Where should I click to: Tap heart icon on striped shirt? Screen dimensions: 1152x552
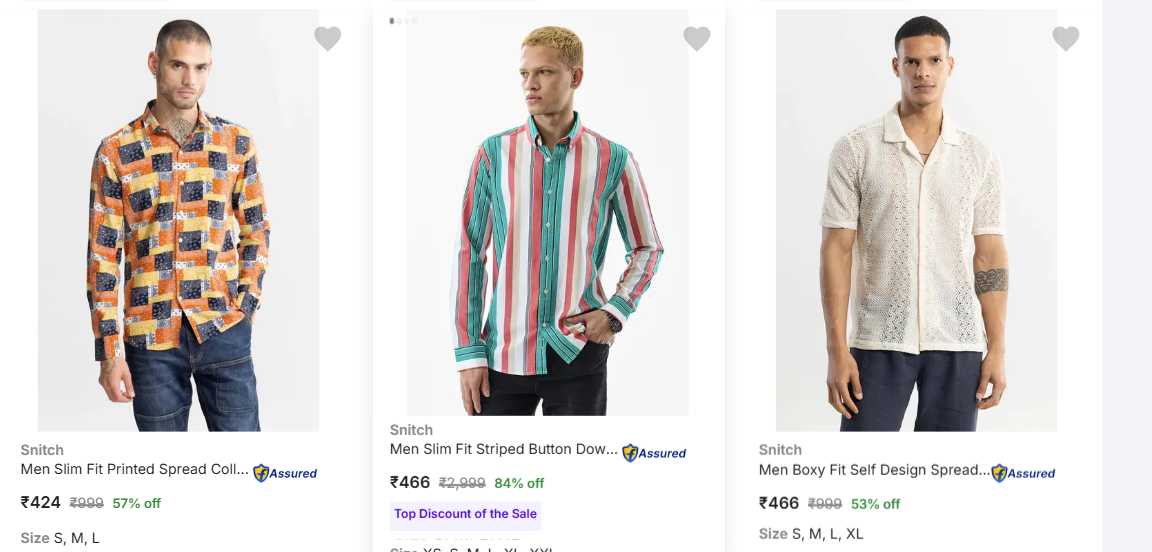pos(696,39)
